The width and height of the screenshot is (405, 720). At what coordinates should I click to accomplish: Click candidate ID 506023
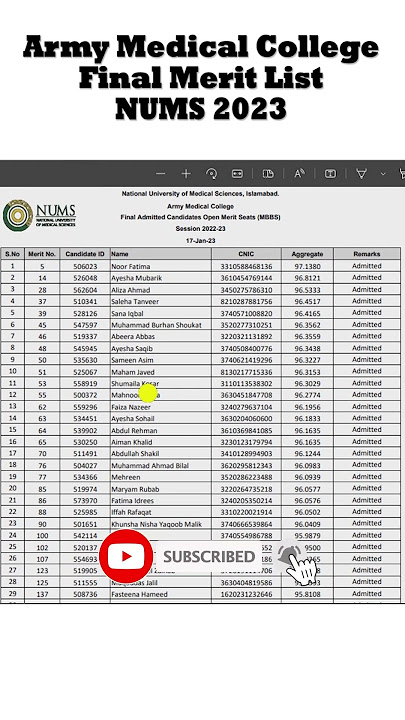pos(85,266)
